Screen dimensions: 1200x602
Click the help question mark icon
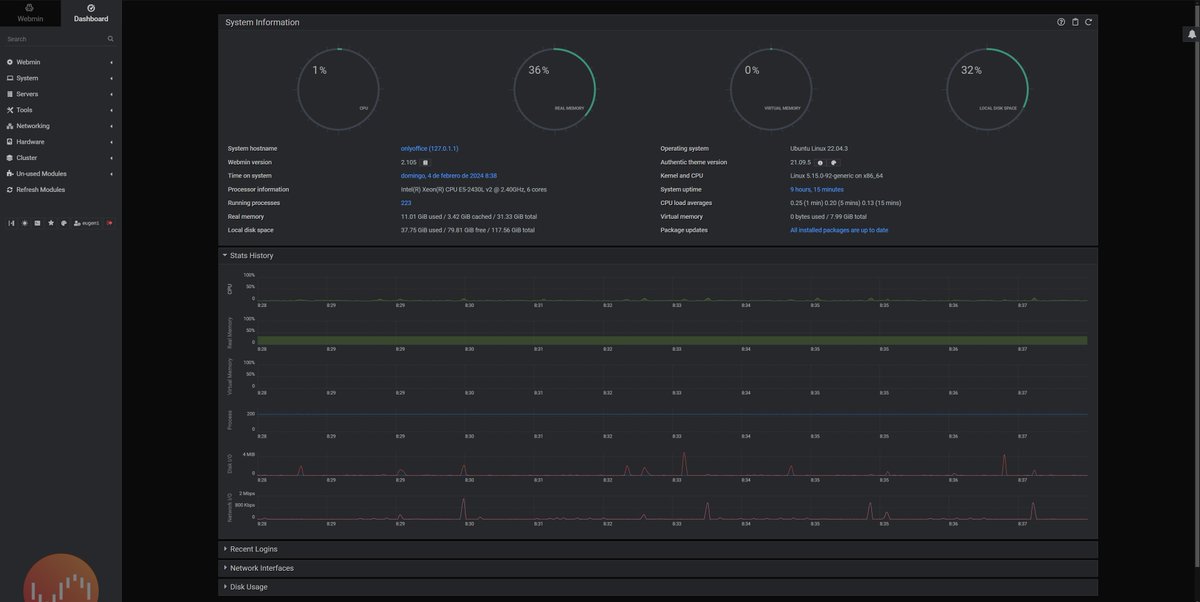coord(1061,22)
